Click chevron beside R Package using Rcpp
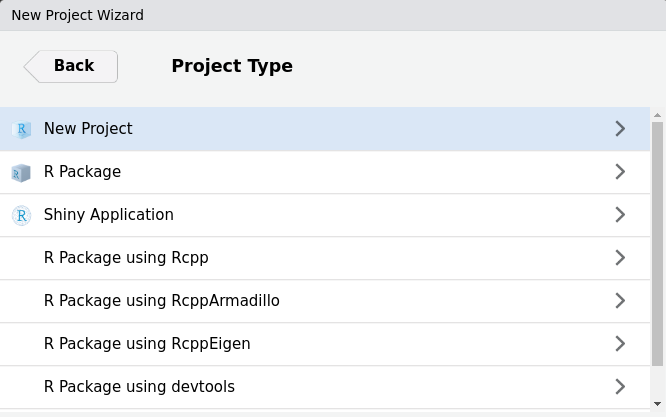This screenshot has height=417, width=666. [x=620, y=258]
